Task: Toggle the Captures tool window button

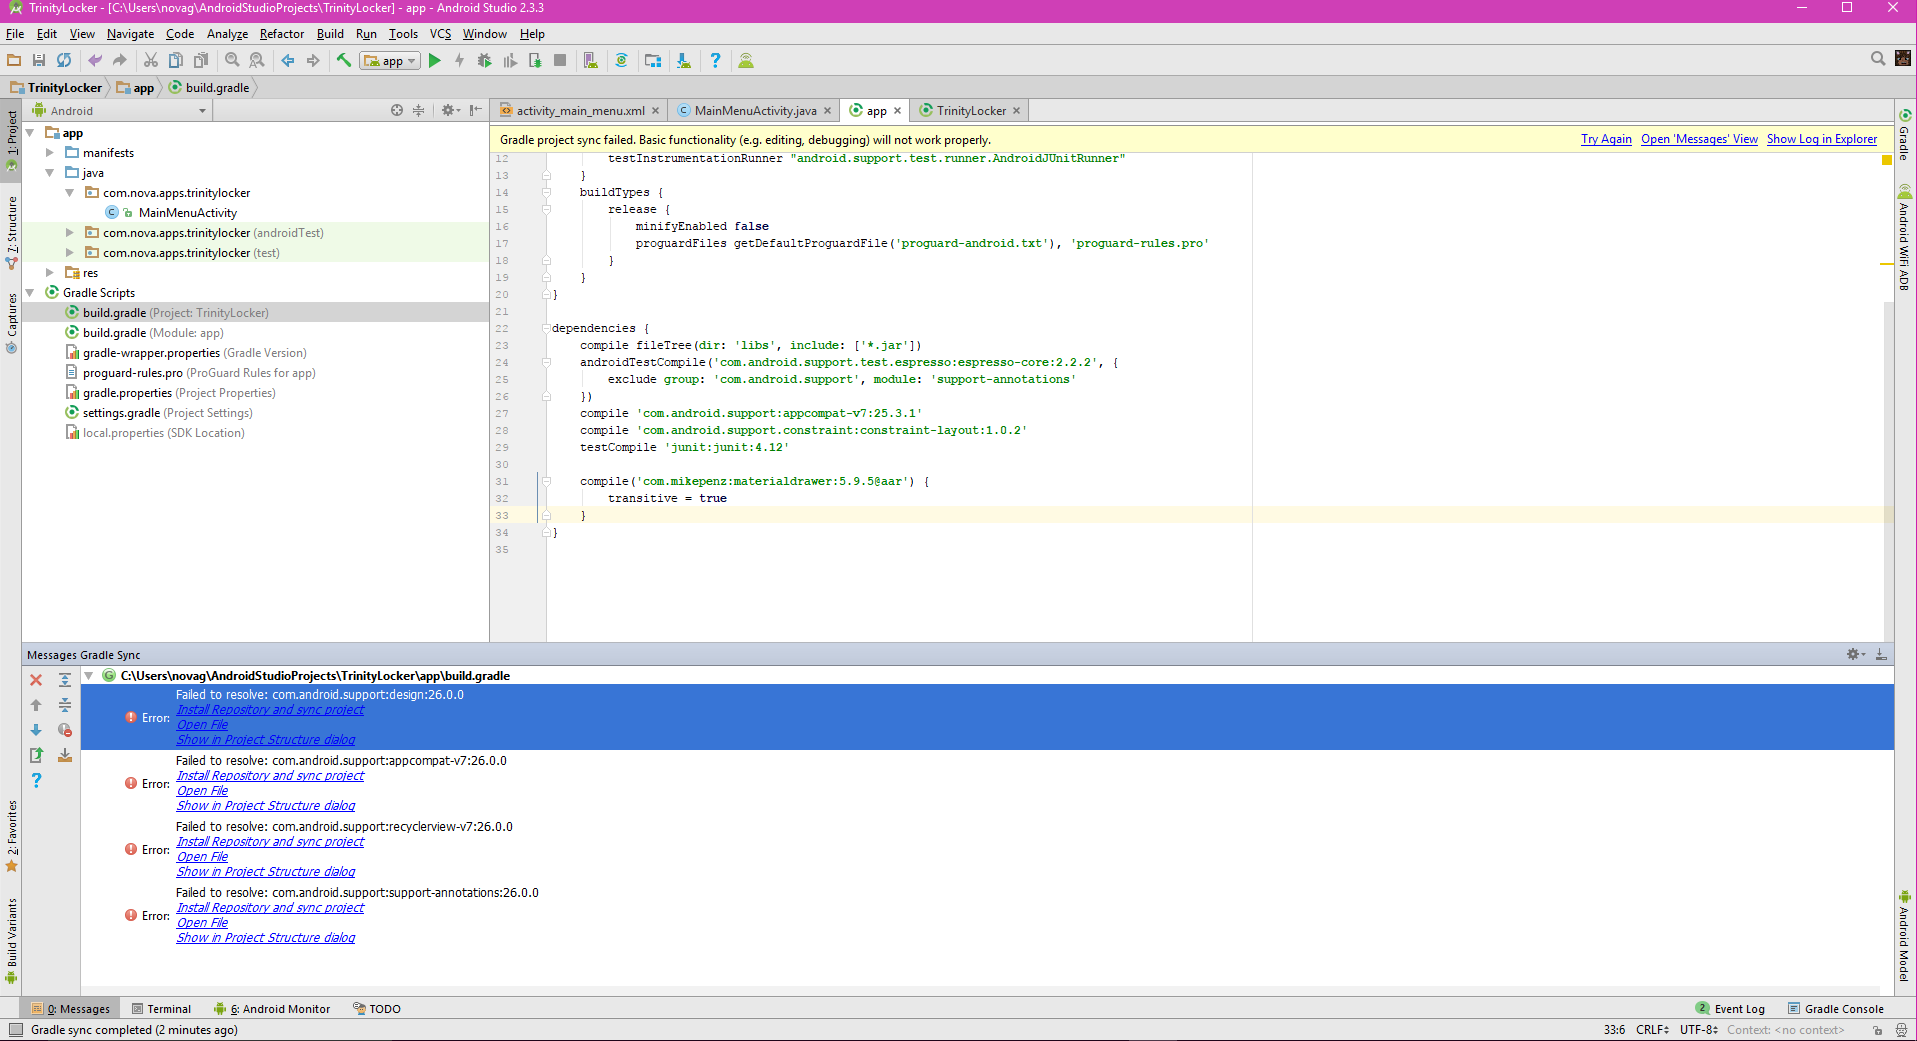Action: coord(12,322)
